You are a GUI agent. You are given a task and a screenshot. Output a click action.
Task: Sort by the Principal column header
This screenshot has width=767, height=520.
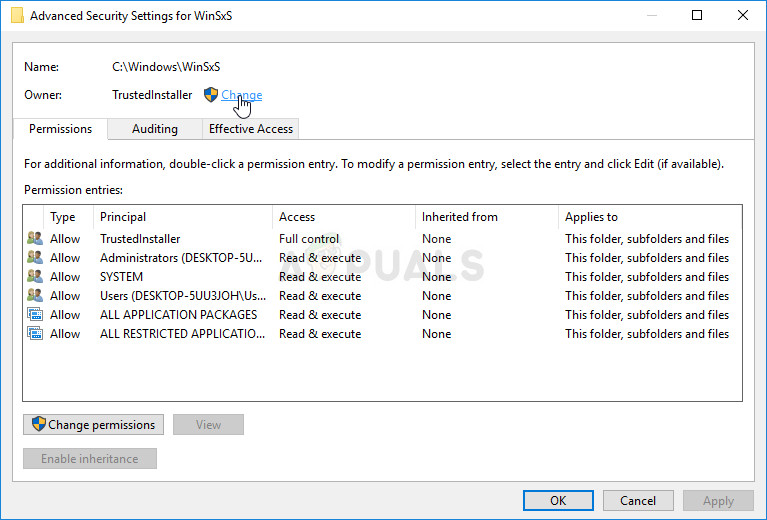pos(182,217)
